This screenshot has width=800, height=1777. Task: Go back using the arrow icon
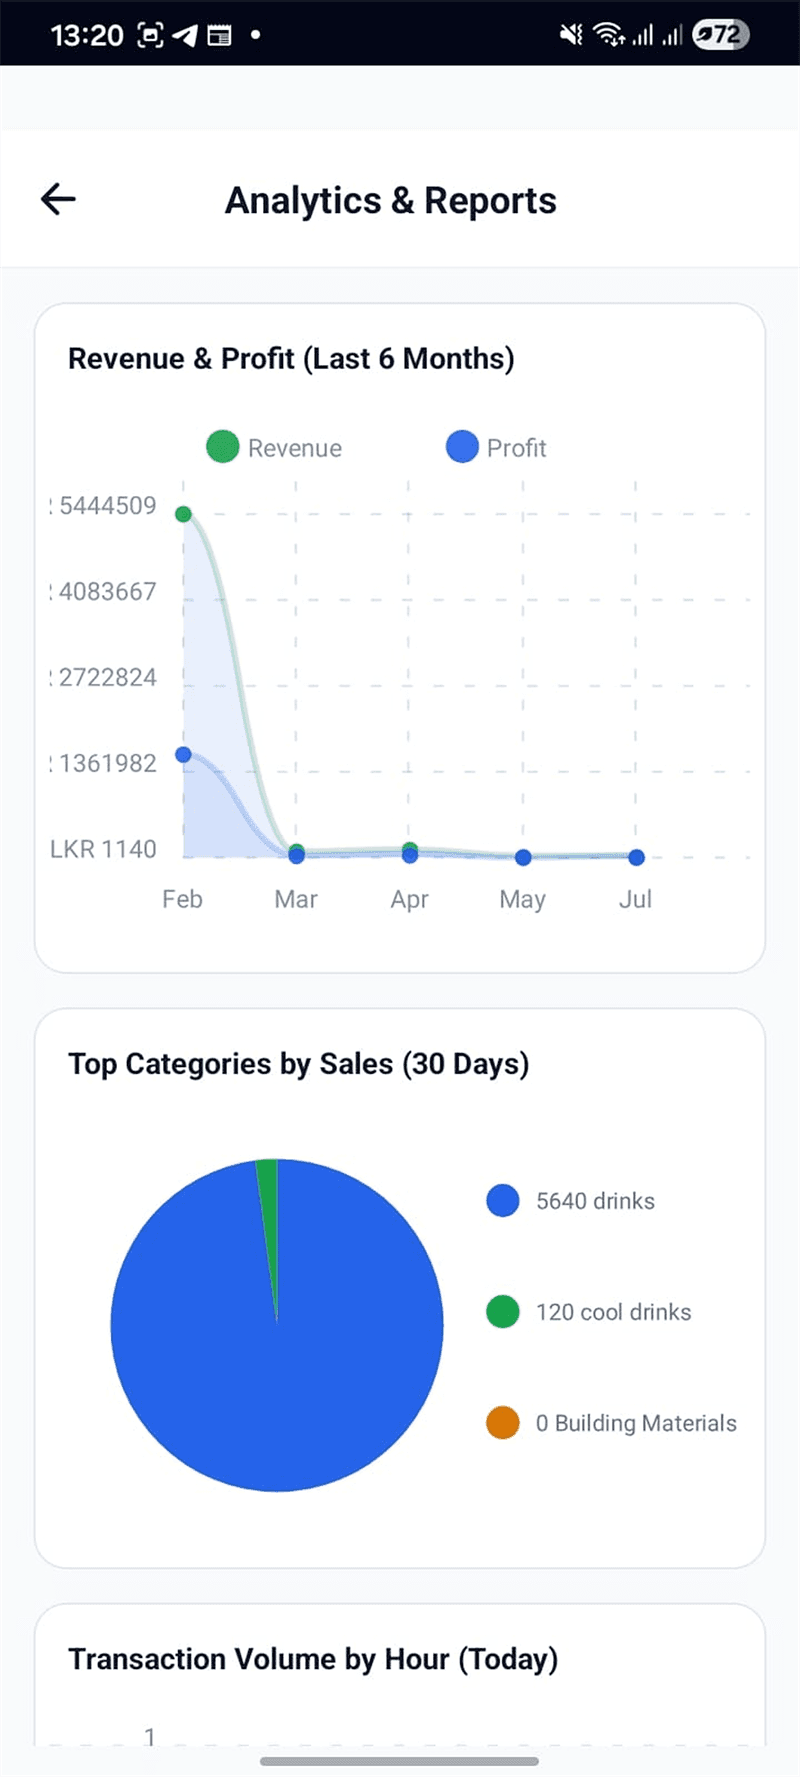[x=58, y=199]
